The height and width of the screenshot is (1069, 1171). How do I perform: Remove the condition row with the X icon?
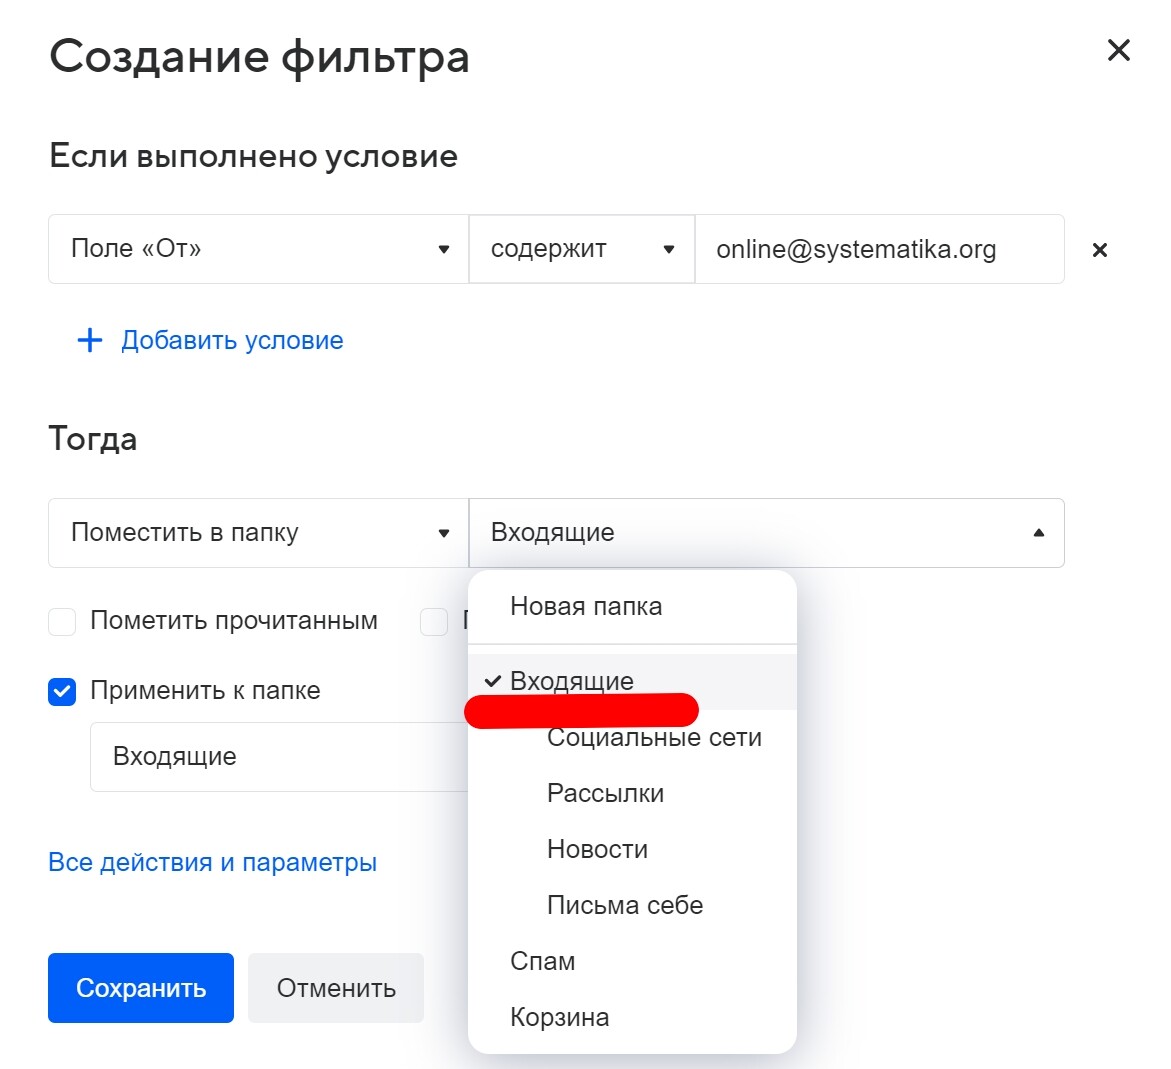1099,250
